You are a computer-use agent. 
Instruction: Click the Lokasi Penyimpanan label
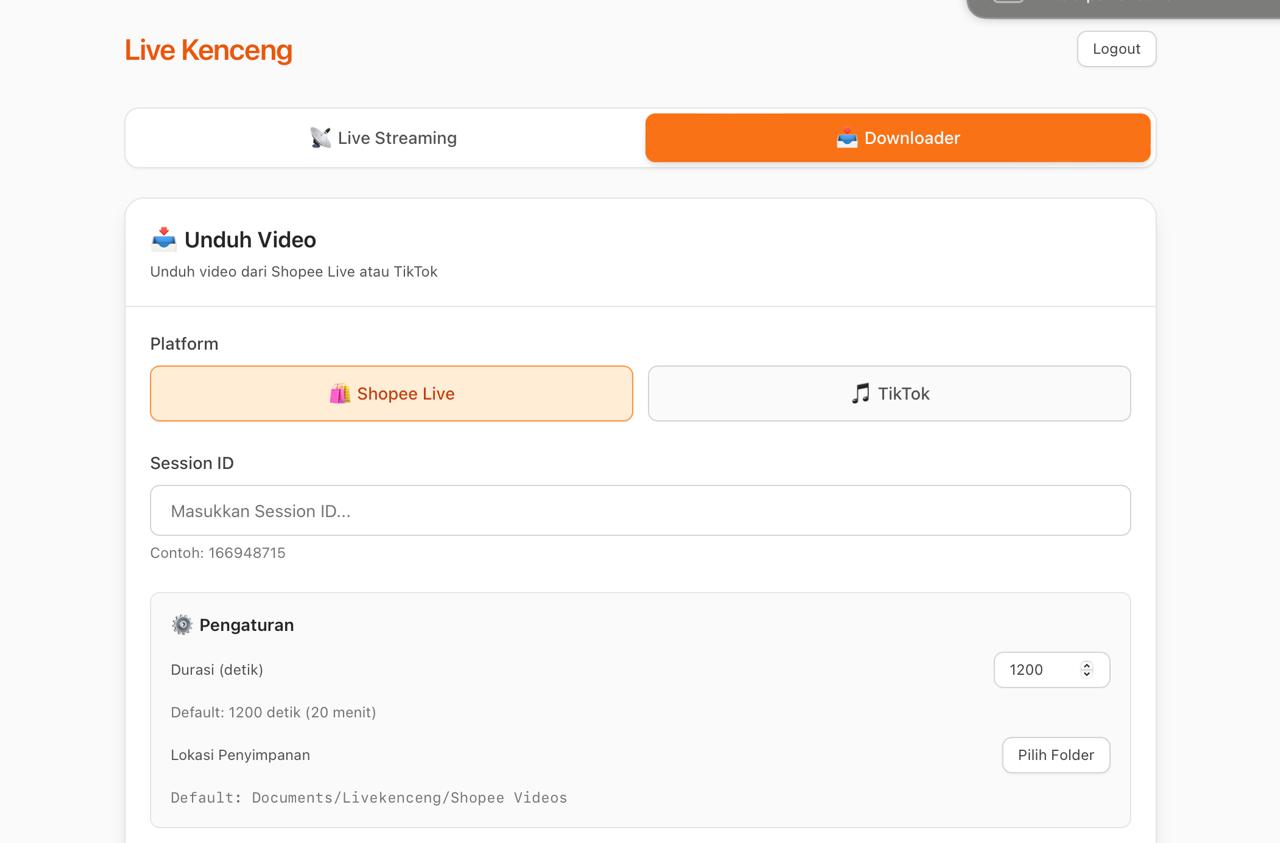(240, 755)
